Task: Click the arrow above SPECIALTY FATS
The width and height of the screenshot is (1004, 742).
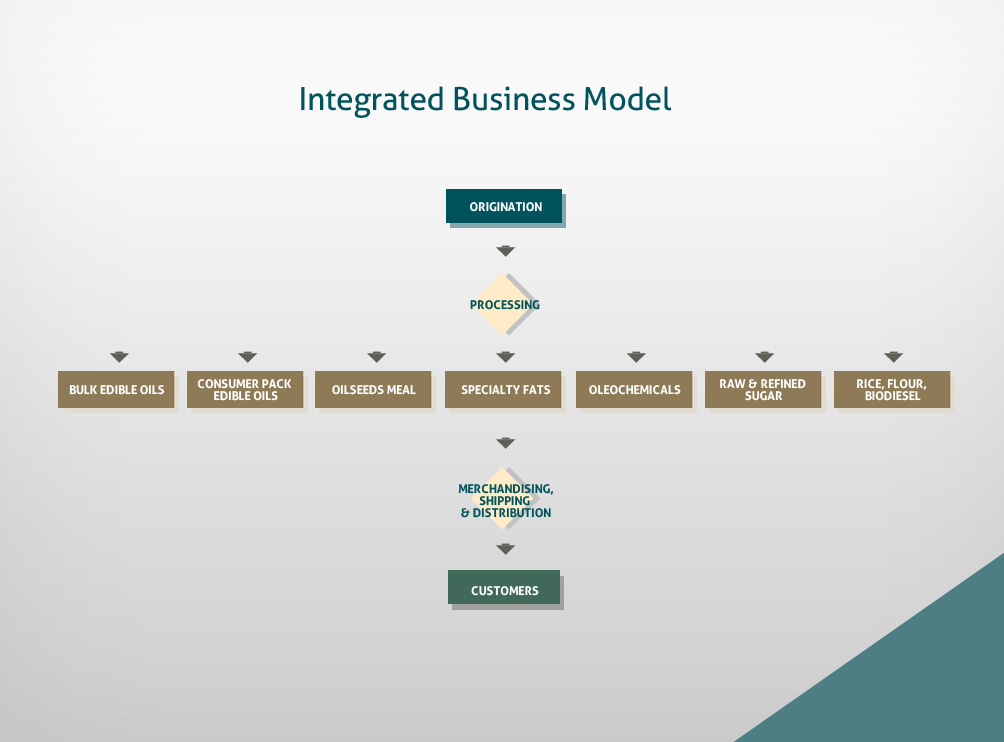Action: pyautogui.click(x=505, y=357)
